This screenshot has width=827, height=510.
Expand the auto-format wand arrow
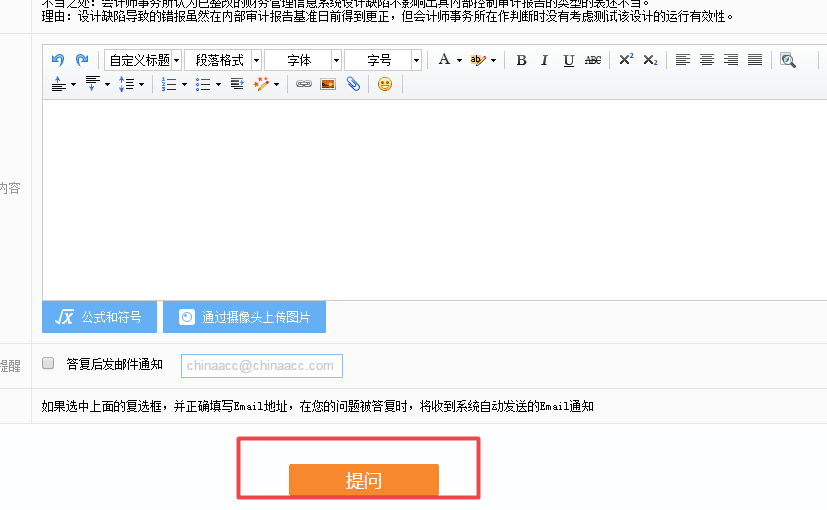(x=276, y=84)
